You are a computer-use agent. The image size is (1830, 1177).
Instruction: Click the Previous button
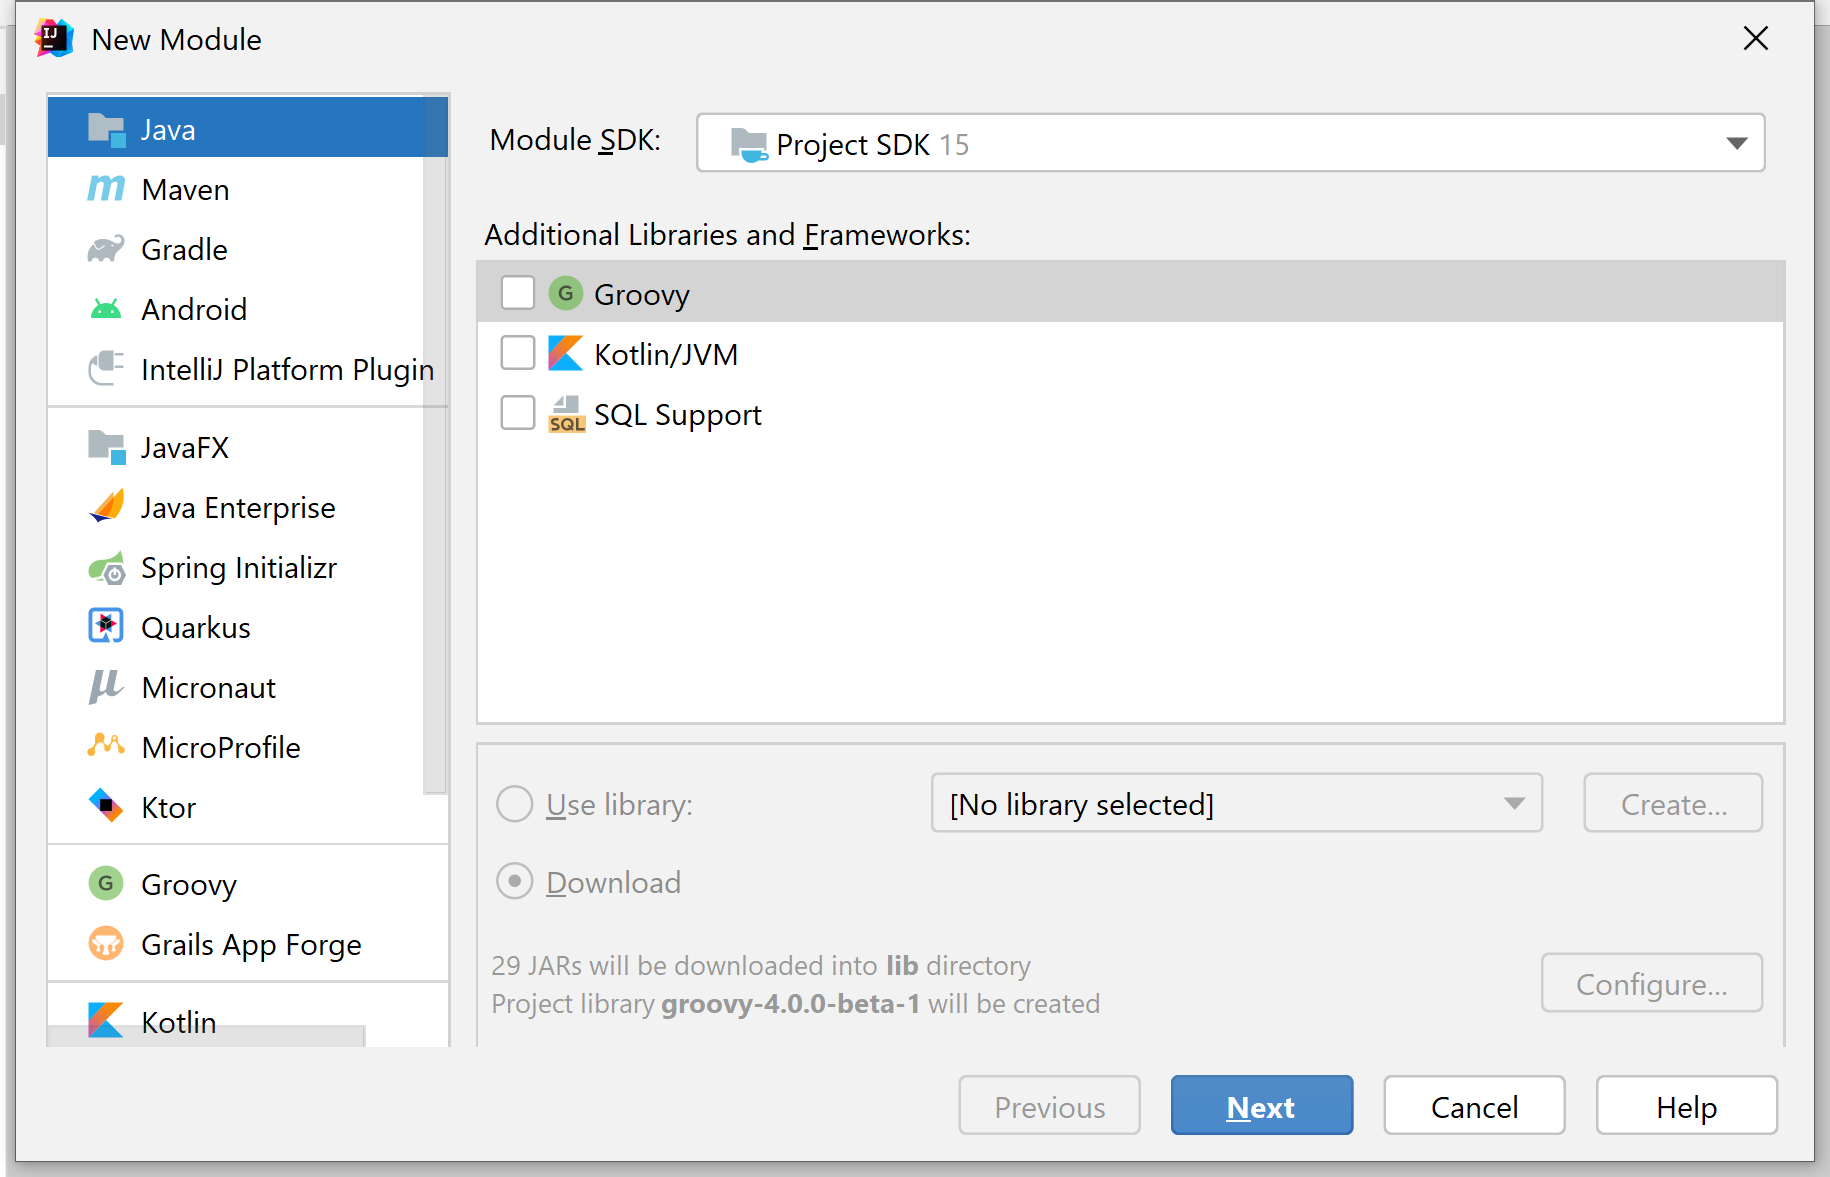point(1050,1106)
